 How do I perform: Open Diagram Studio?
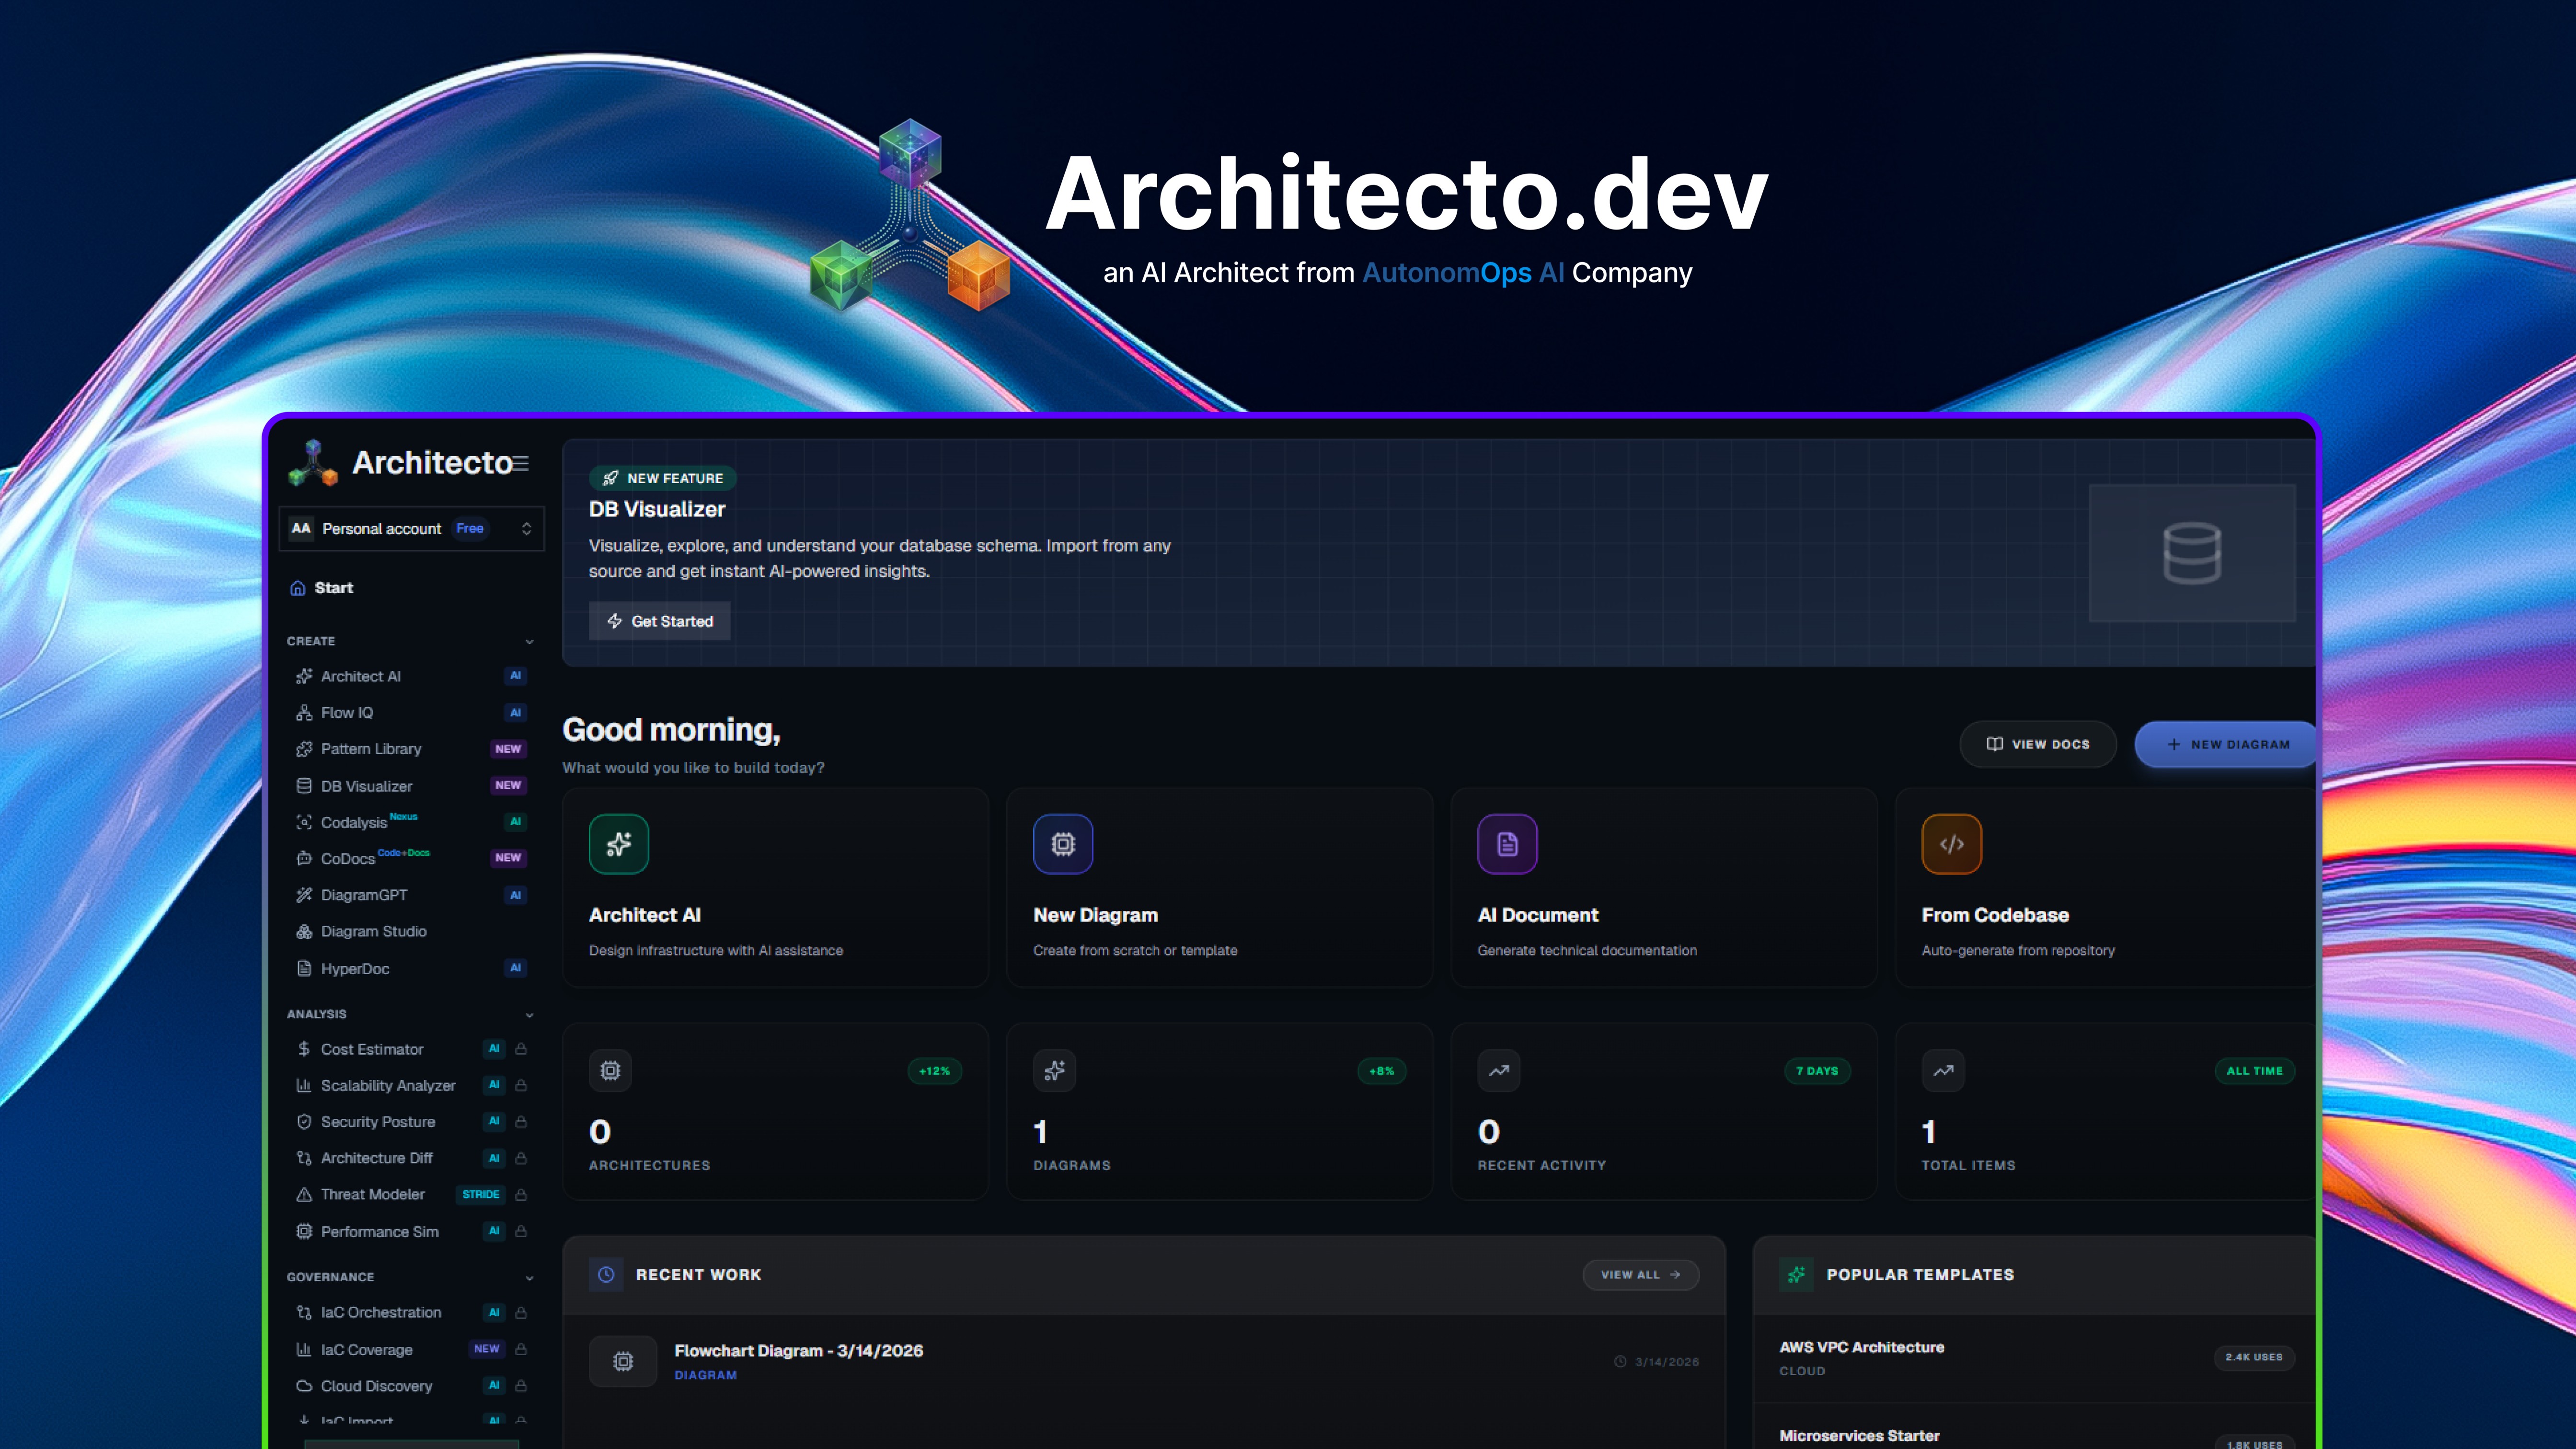coord(372,931)
